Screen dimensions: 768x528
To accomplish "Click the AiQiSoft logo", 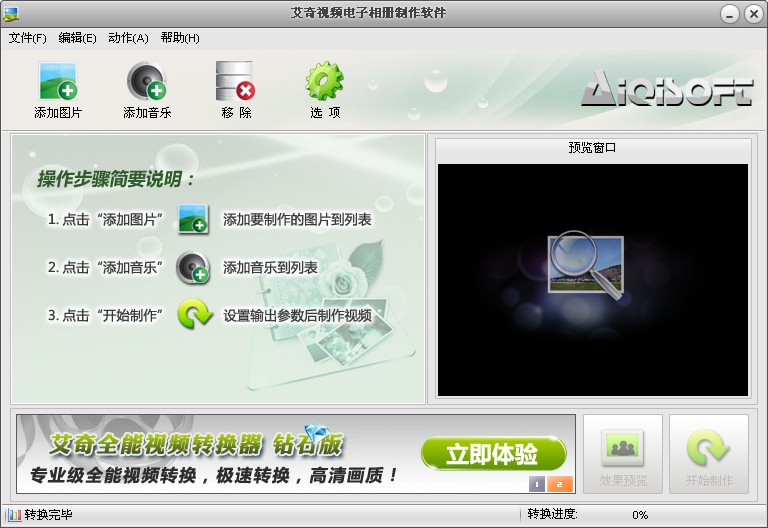I will (667, 88).
